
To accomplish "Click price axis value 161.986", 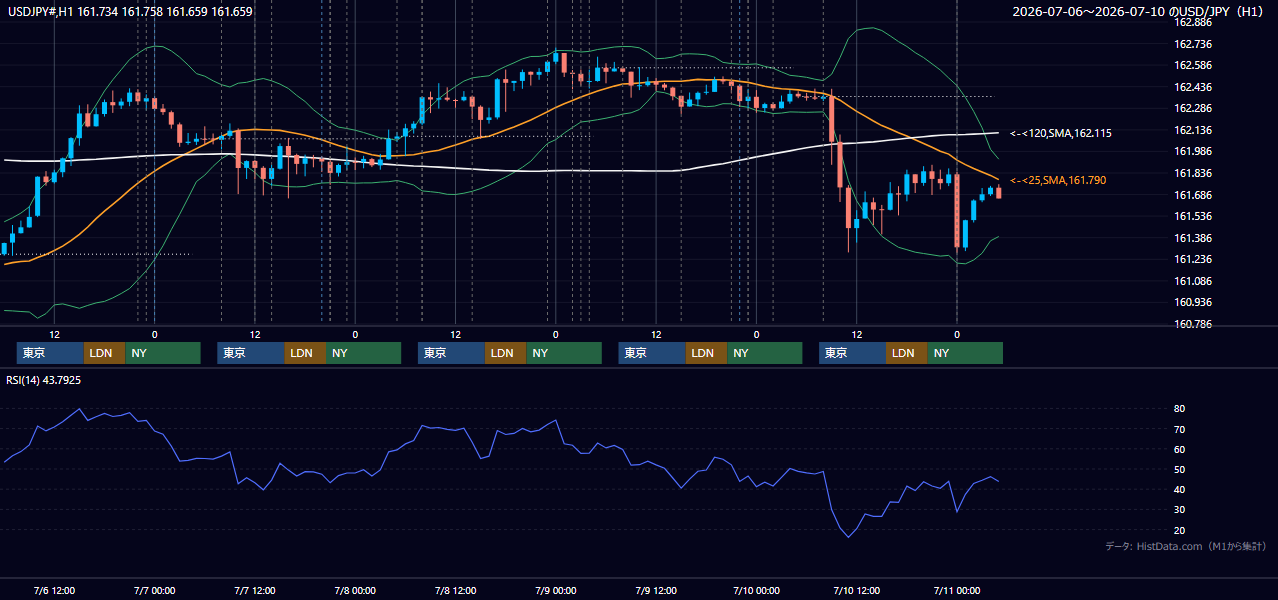I will pyautogui.click(x=1194, y=151).
